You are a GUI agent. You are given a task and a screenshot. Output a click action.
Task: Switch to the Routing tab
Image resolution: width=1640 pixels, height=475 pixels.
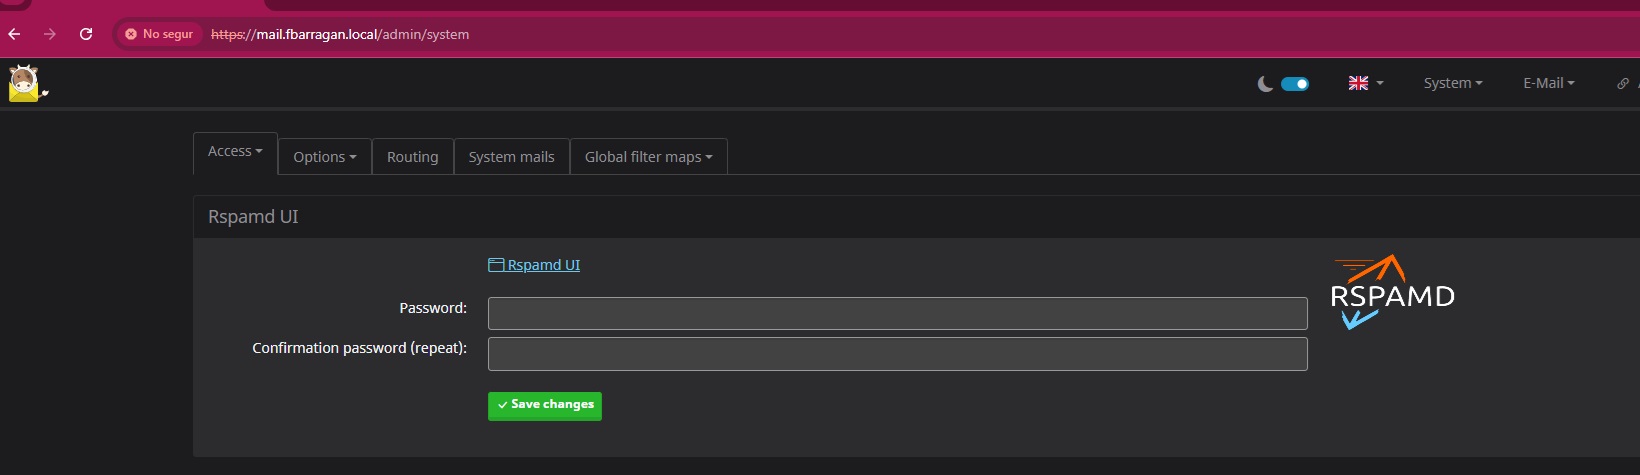tap(413, 157)
